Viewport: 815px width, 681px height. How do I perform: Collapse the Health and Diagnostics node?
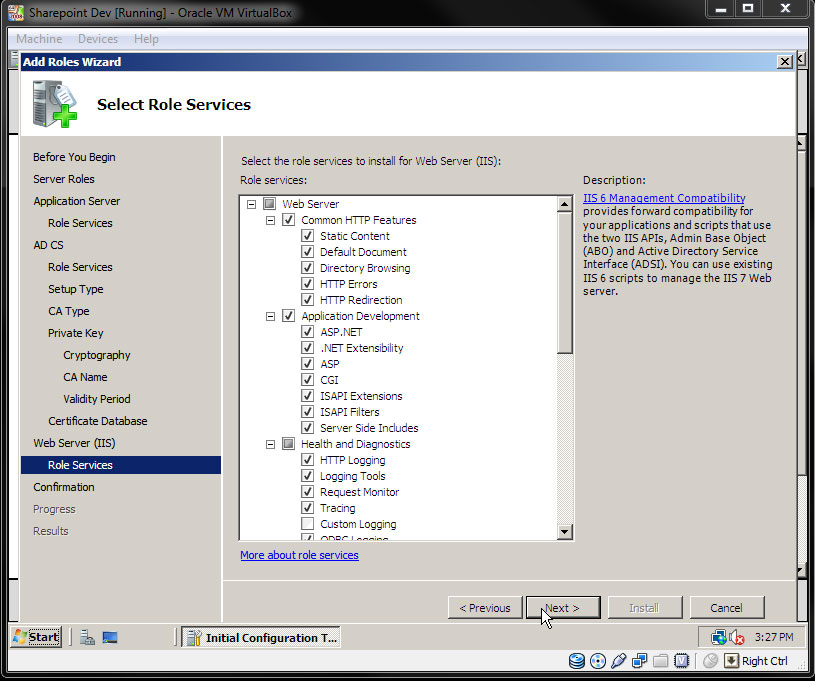click(x=270, y=444)
